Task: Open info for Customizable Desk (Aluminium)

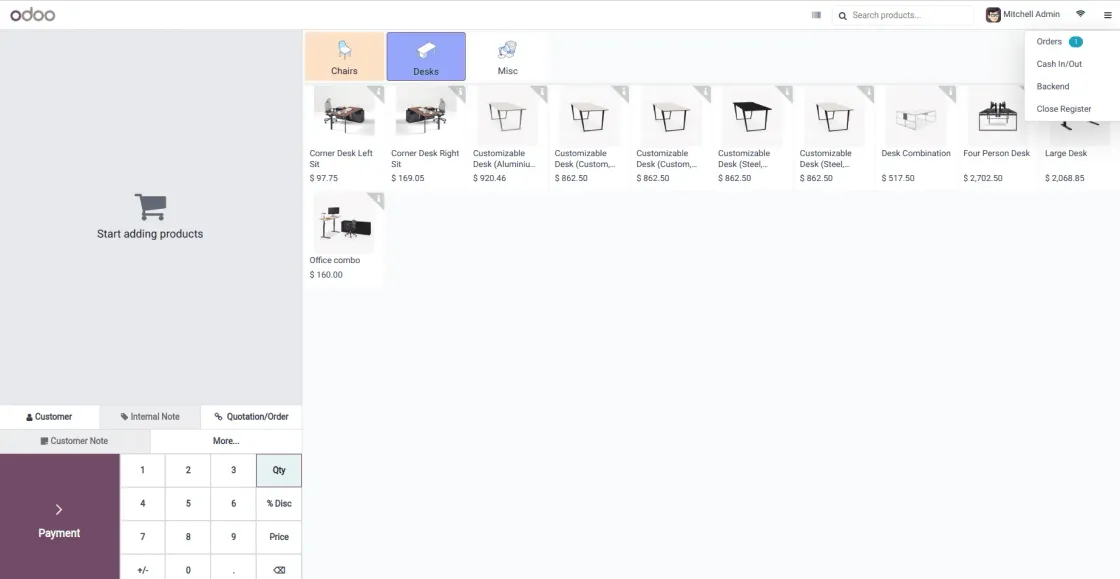Action: click(542, 92)
